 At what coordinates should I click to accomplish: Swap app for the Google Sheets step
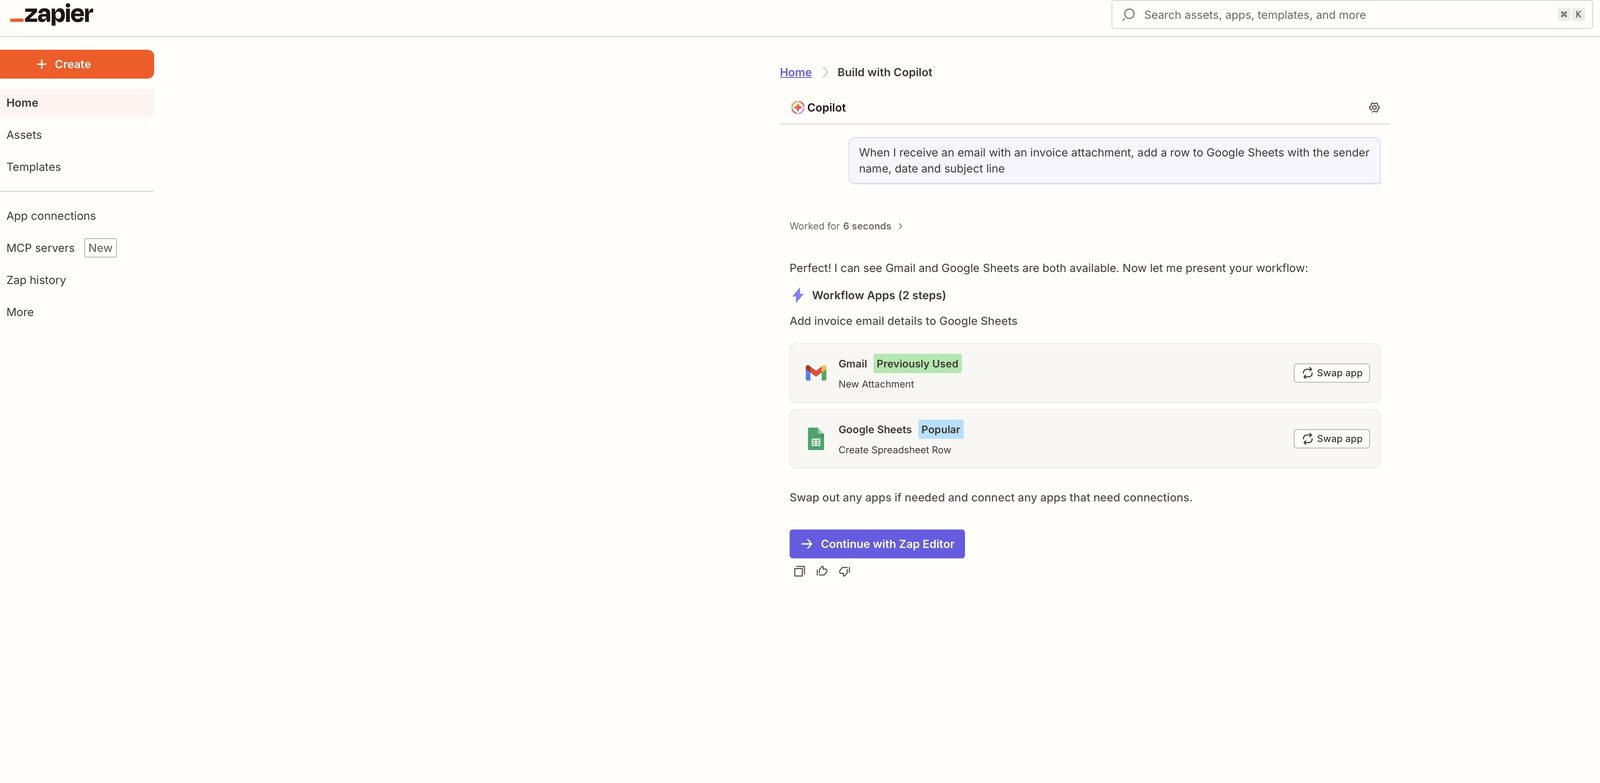(x=1331, y=439)
